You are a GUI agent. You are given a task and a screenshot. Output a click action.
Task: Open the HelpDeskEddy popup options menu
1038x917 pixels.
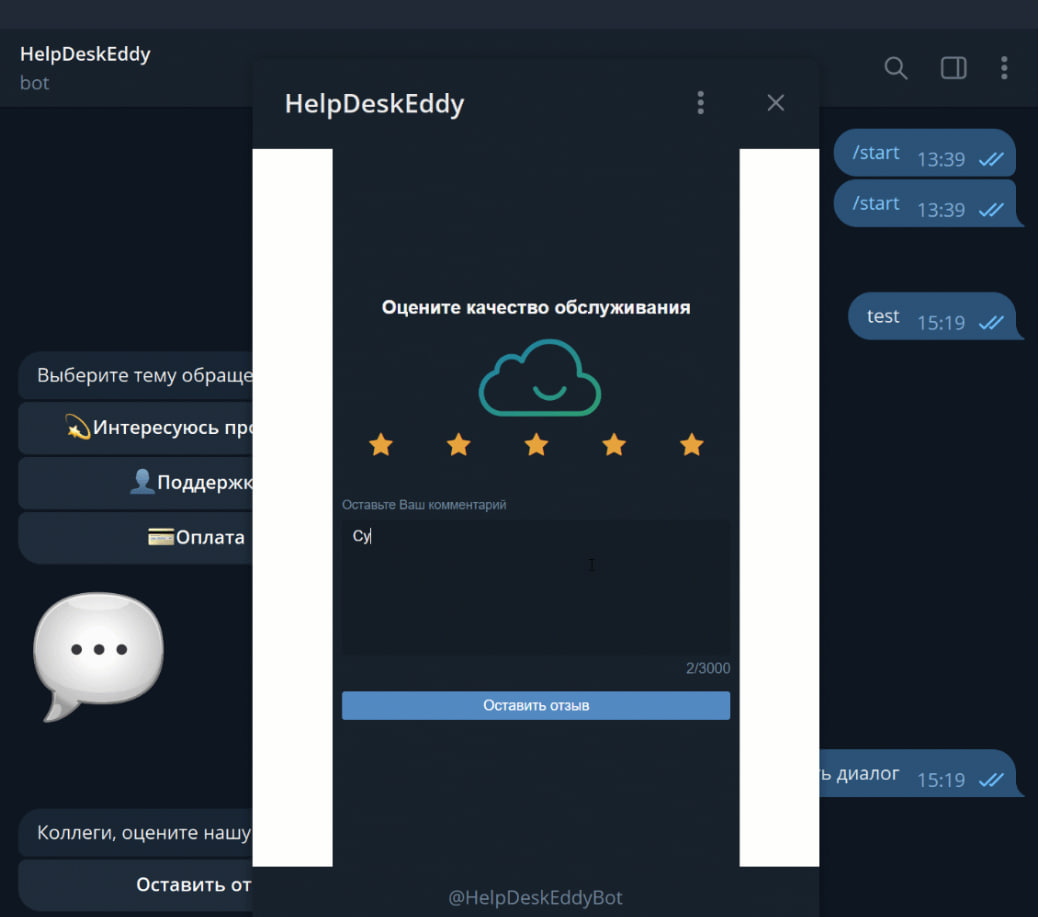[700, 103]
